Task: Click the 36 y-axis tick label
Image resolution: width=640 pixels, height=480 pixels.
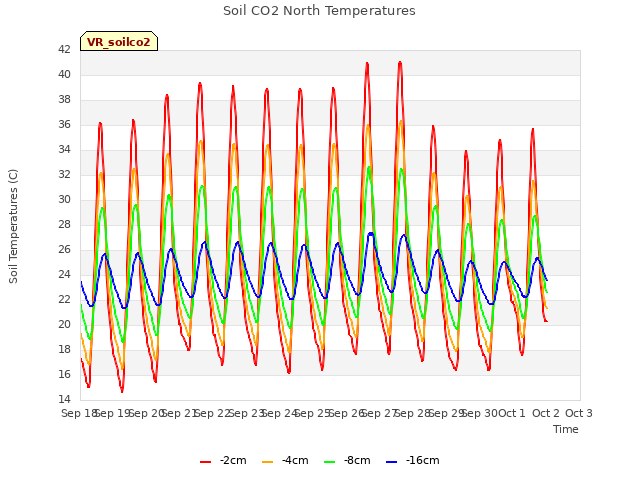Action: pyautogui.click(x=64, y=124)
